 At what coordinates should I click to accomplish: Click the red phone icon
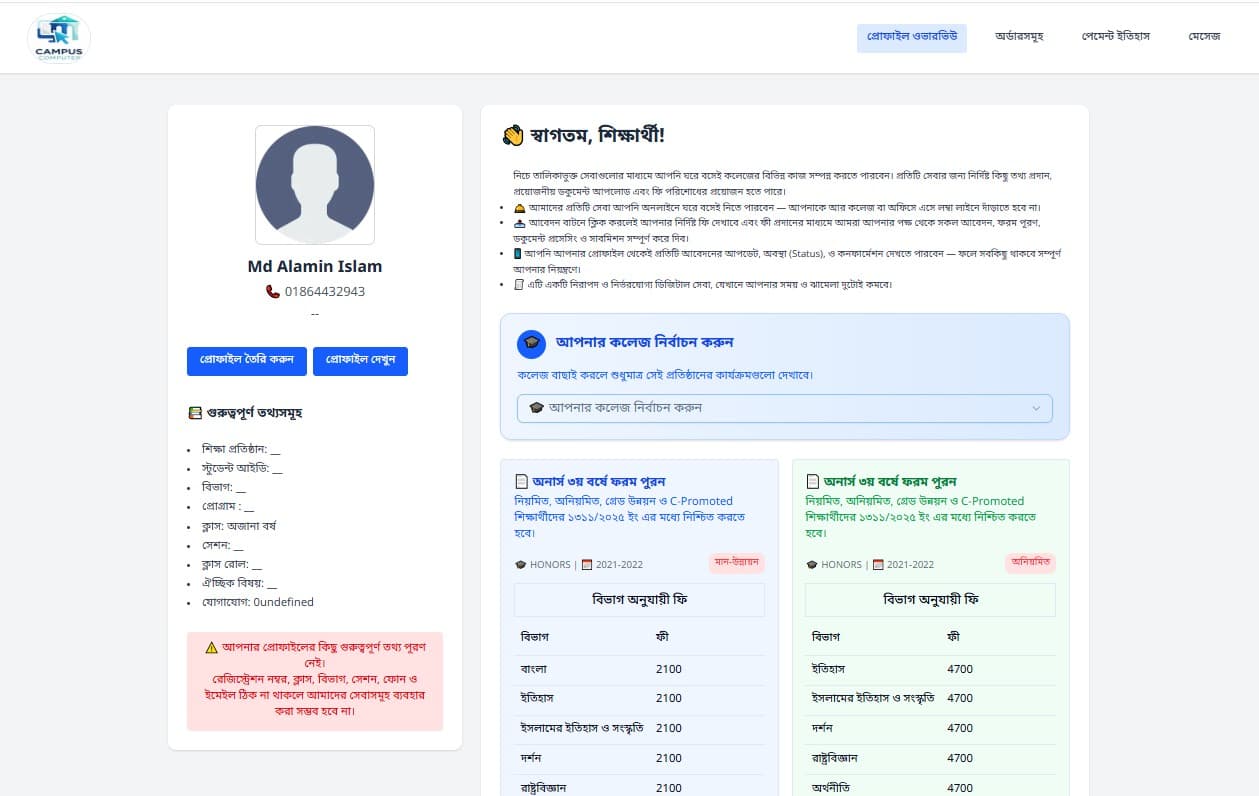(273, 292)
